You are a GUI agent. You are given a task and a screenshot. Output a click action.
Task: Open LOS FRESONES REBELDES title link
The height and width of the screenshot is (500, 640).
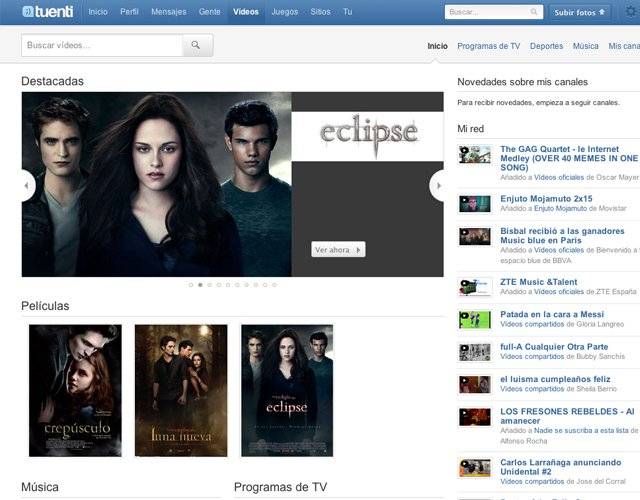567,416
